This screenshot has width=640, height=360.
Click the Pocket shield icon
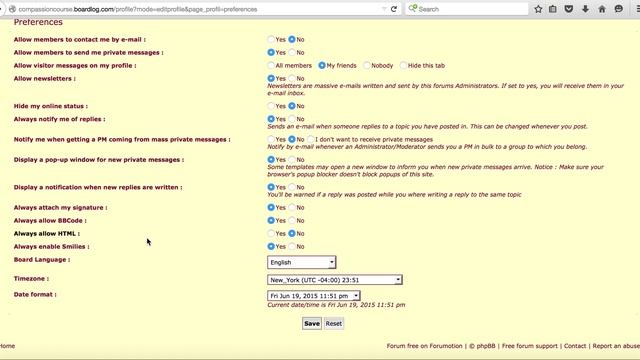coord(569,9)
